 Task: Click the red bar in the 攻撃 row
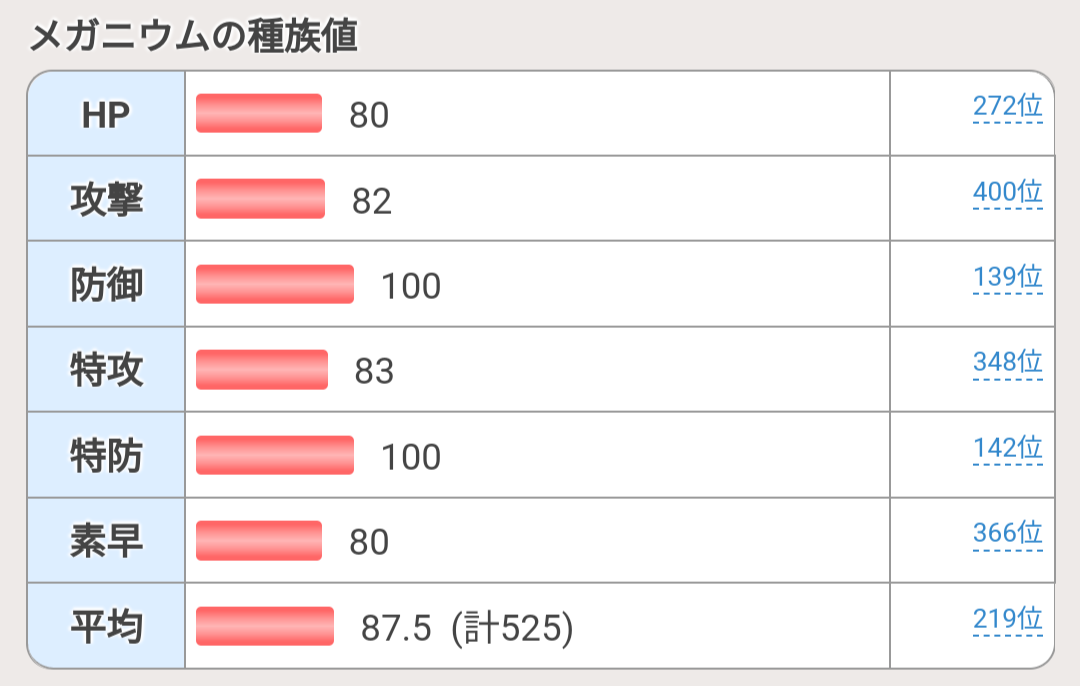pyautogui.click(x=260, y=199)
